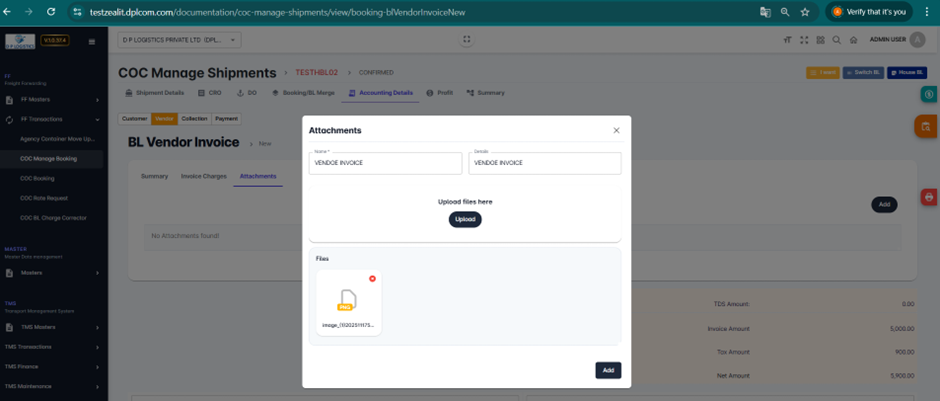Collapse sidebar with hamburger menu icon
The height and width of the screenshot is (401, 940).
(93, 41)
